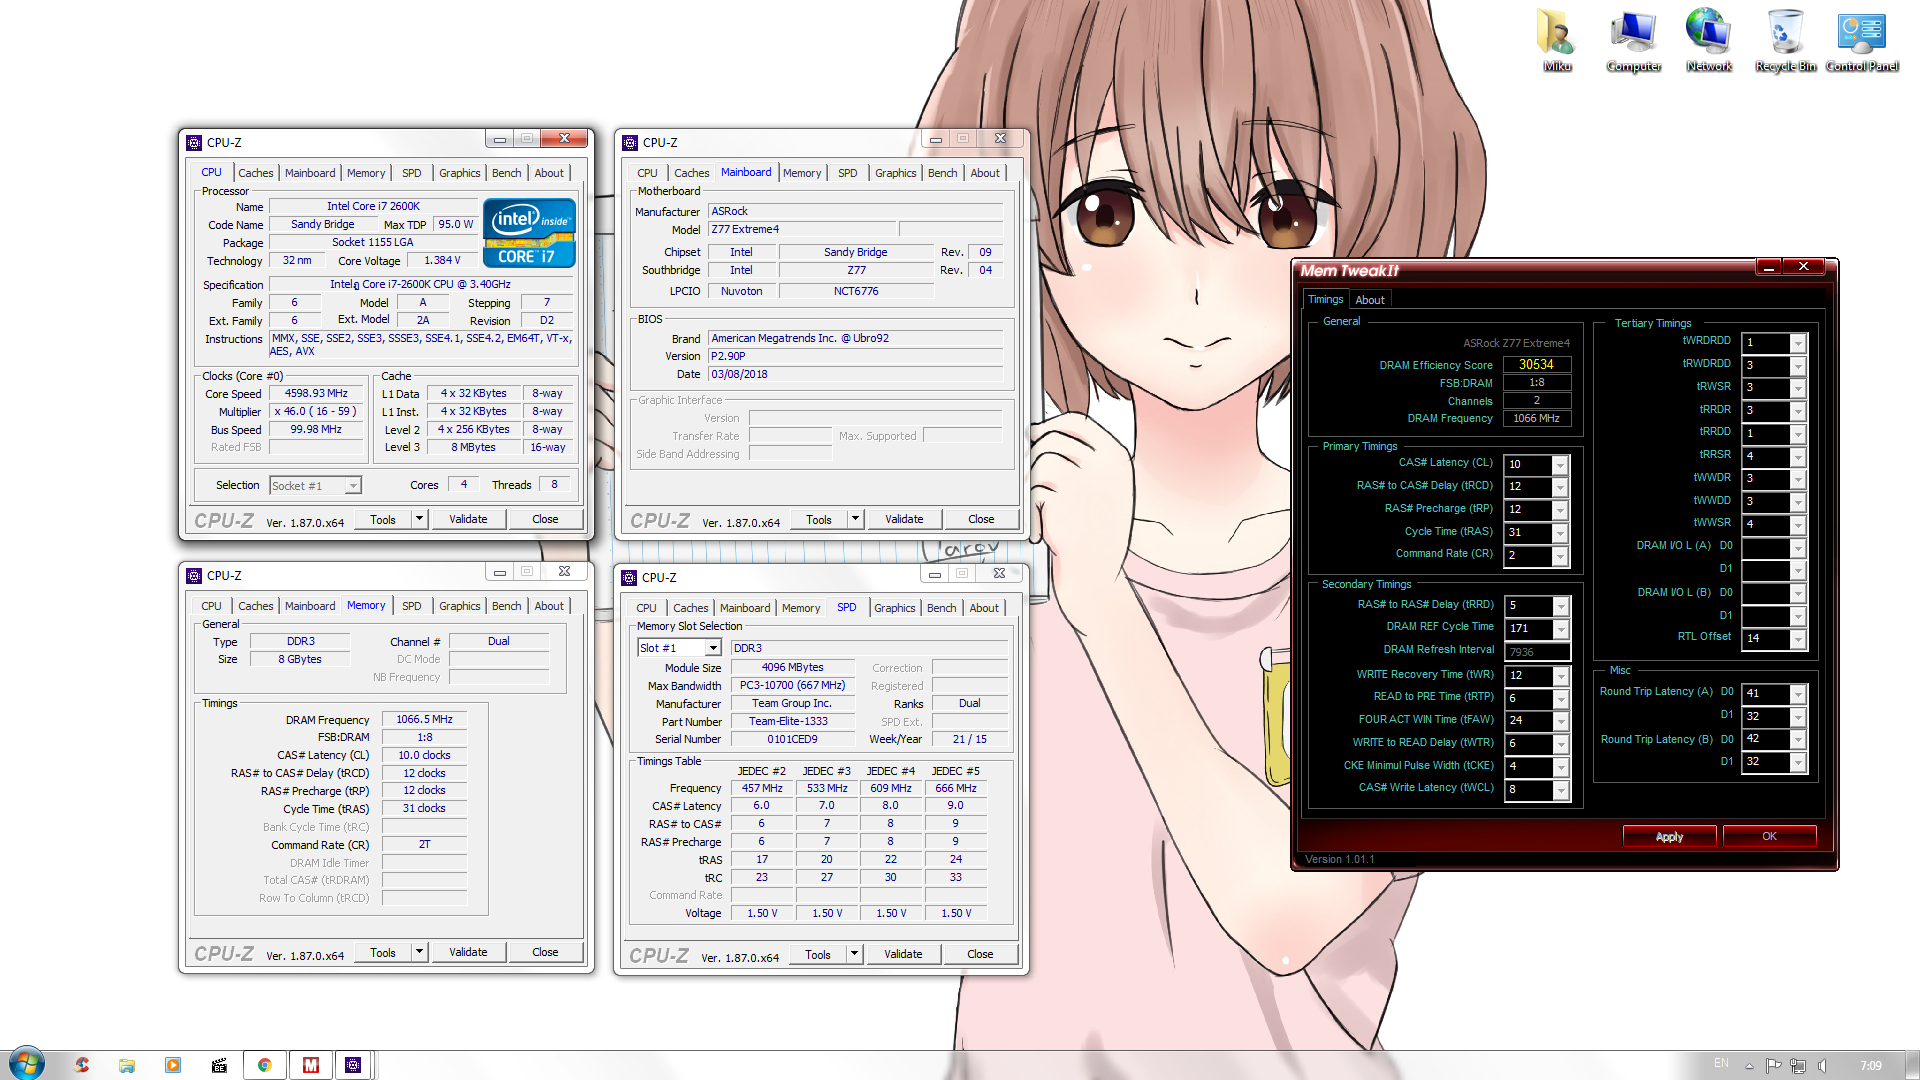Open the Graphics tab in the Mainboard window
The height and width of the screenshot is (1080, 1920).
895,173
